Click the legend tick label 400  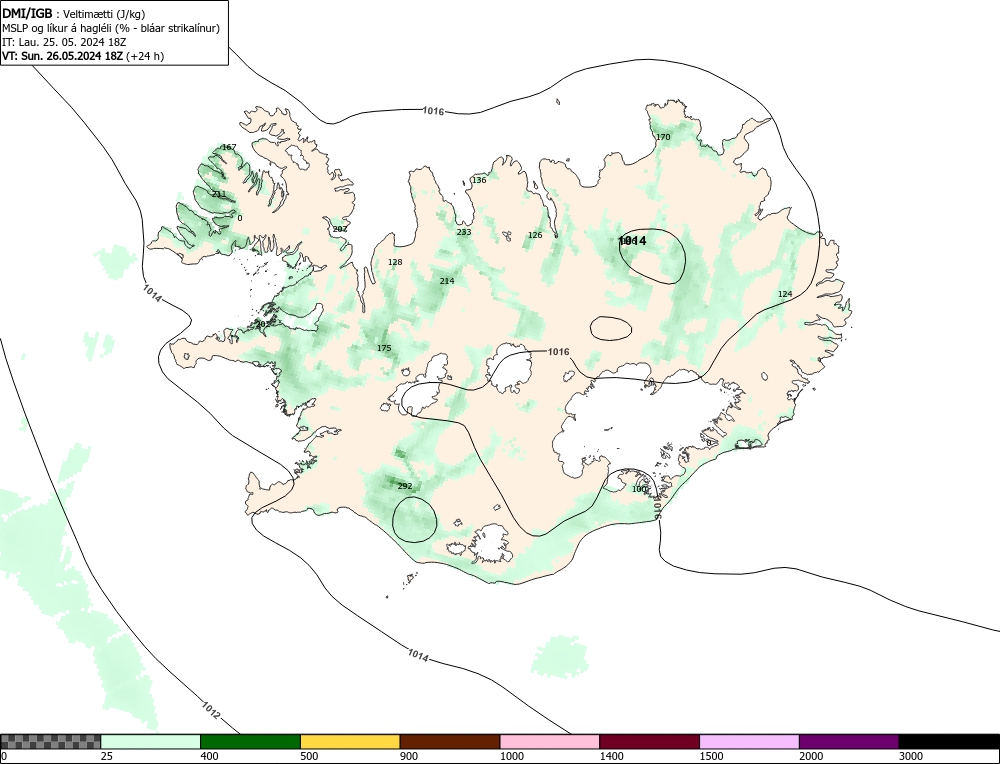(x=209, y=756)
